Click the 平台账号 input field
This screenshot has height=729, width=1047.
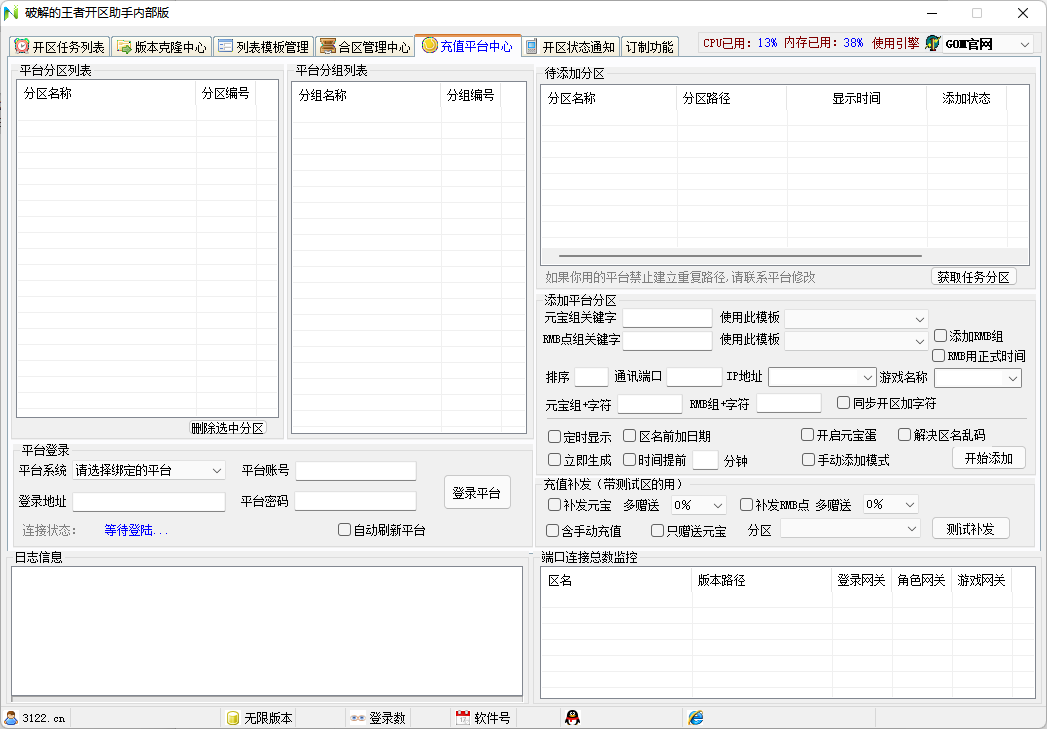(x=356, y=471)
